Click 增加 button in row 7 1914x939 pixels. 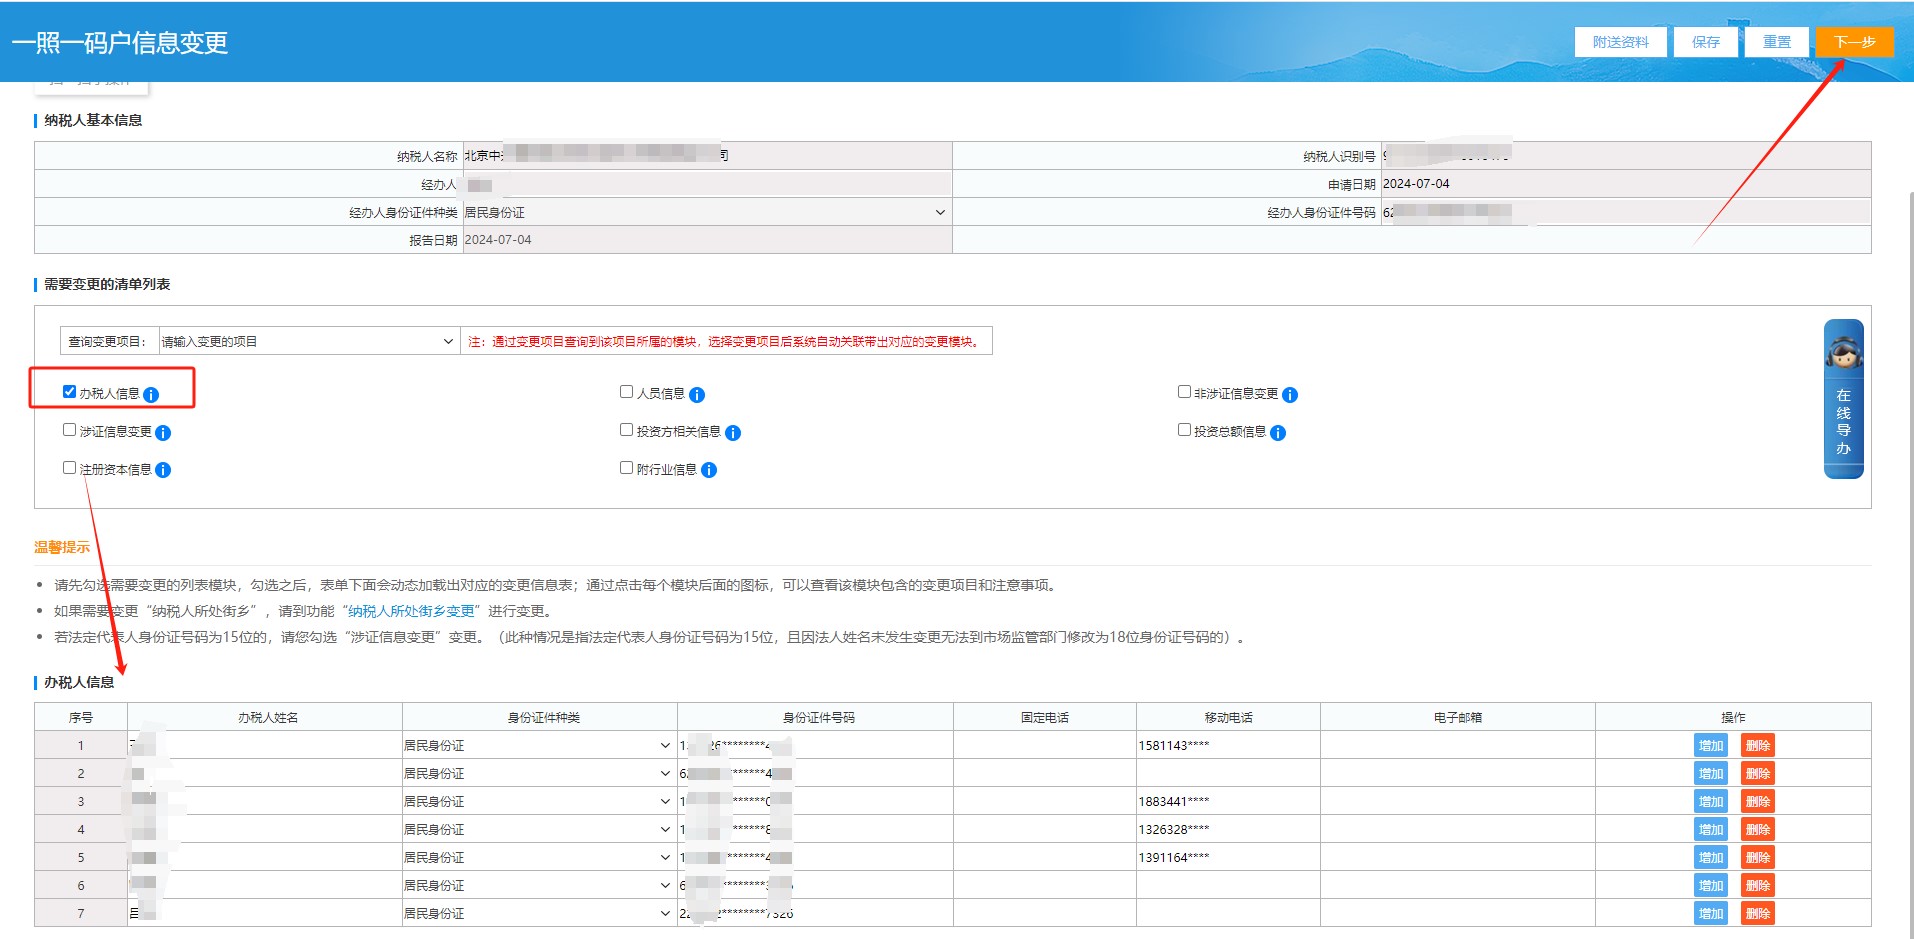1711,913
